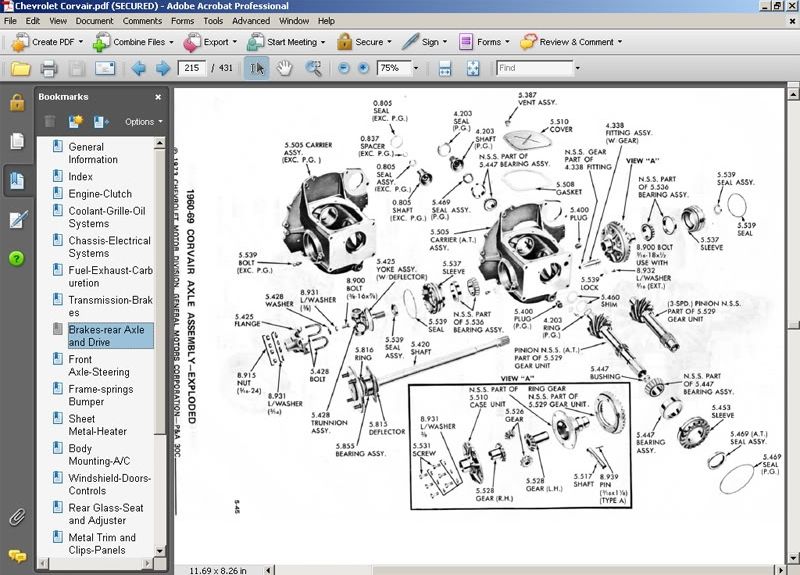Choose the Hand tool

(x=284, y=68)
